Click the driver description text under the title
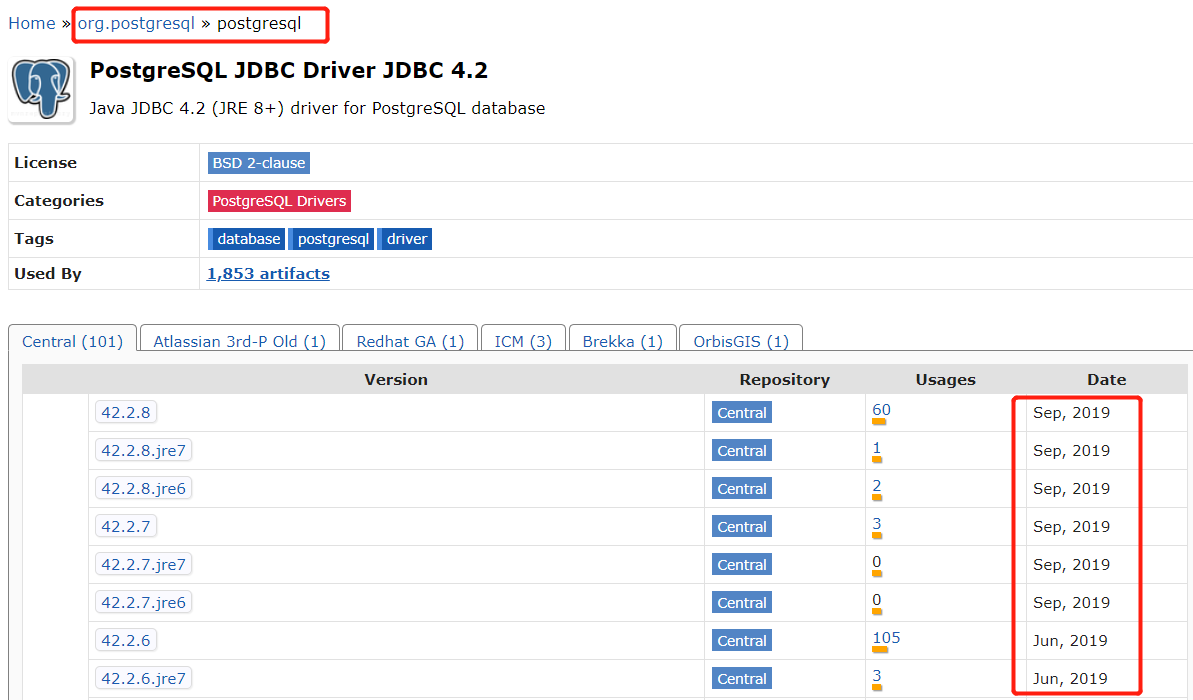 click(317, 108)
